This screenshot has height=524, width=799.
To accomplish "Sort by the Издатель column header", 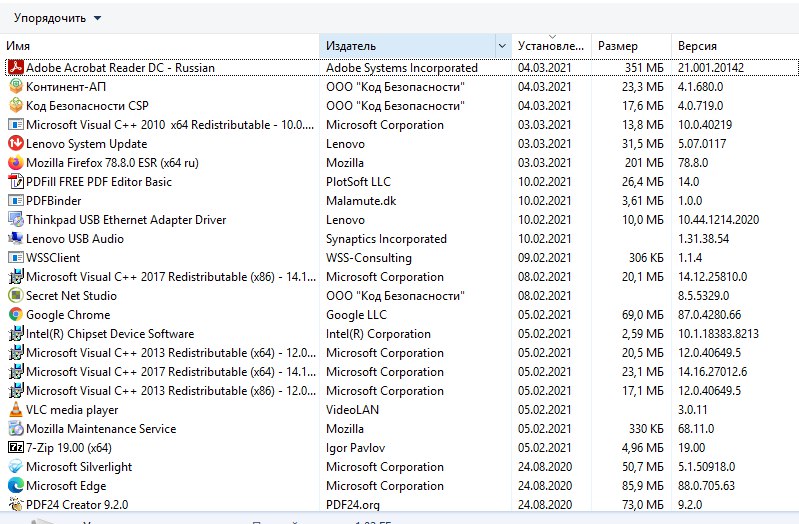I will (407, 46).
